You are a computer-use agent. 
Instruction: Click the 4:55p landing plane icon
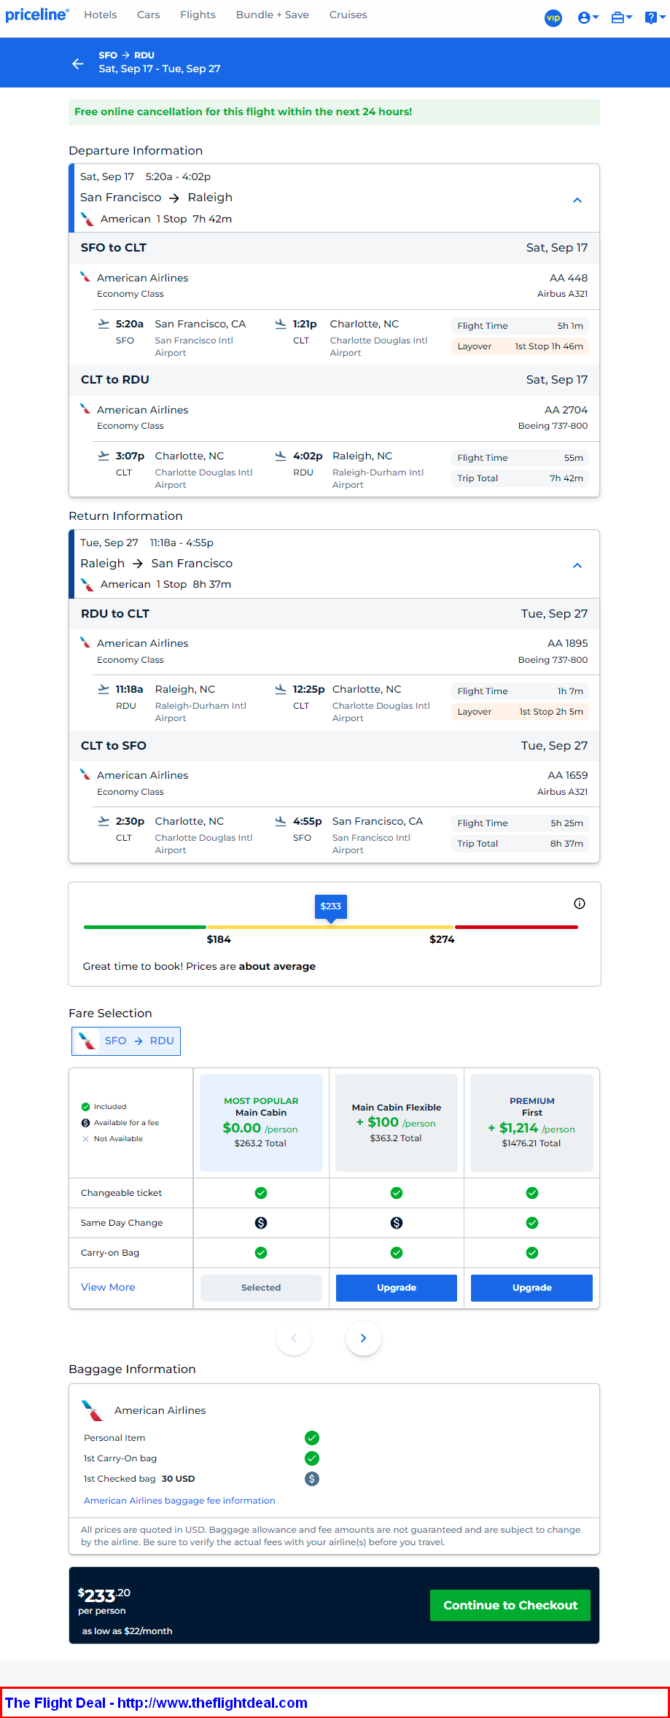click(280, 821)
